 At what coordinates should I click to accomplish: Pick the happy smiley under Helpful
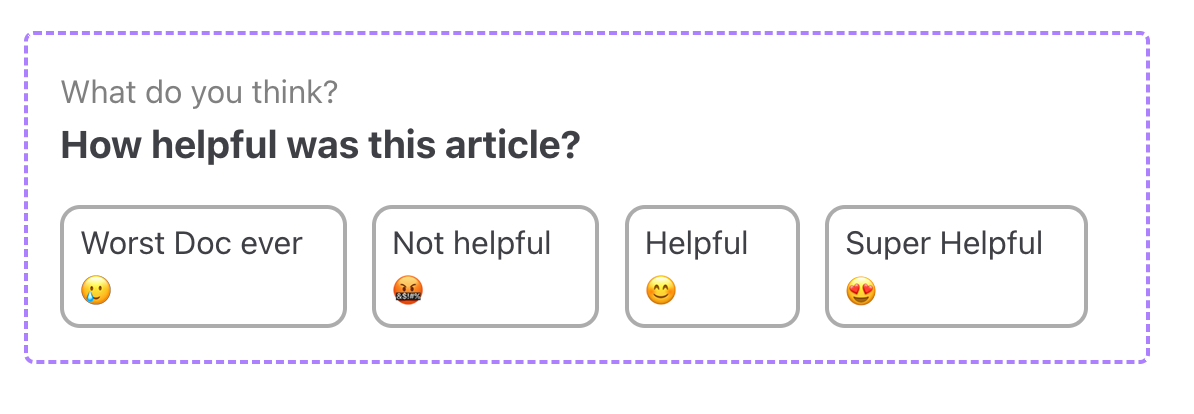coord(661,291)
